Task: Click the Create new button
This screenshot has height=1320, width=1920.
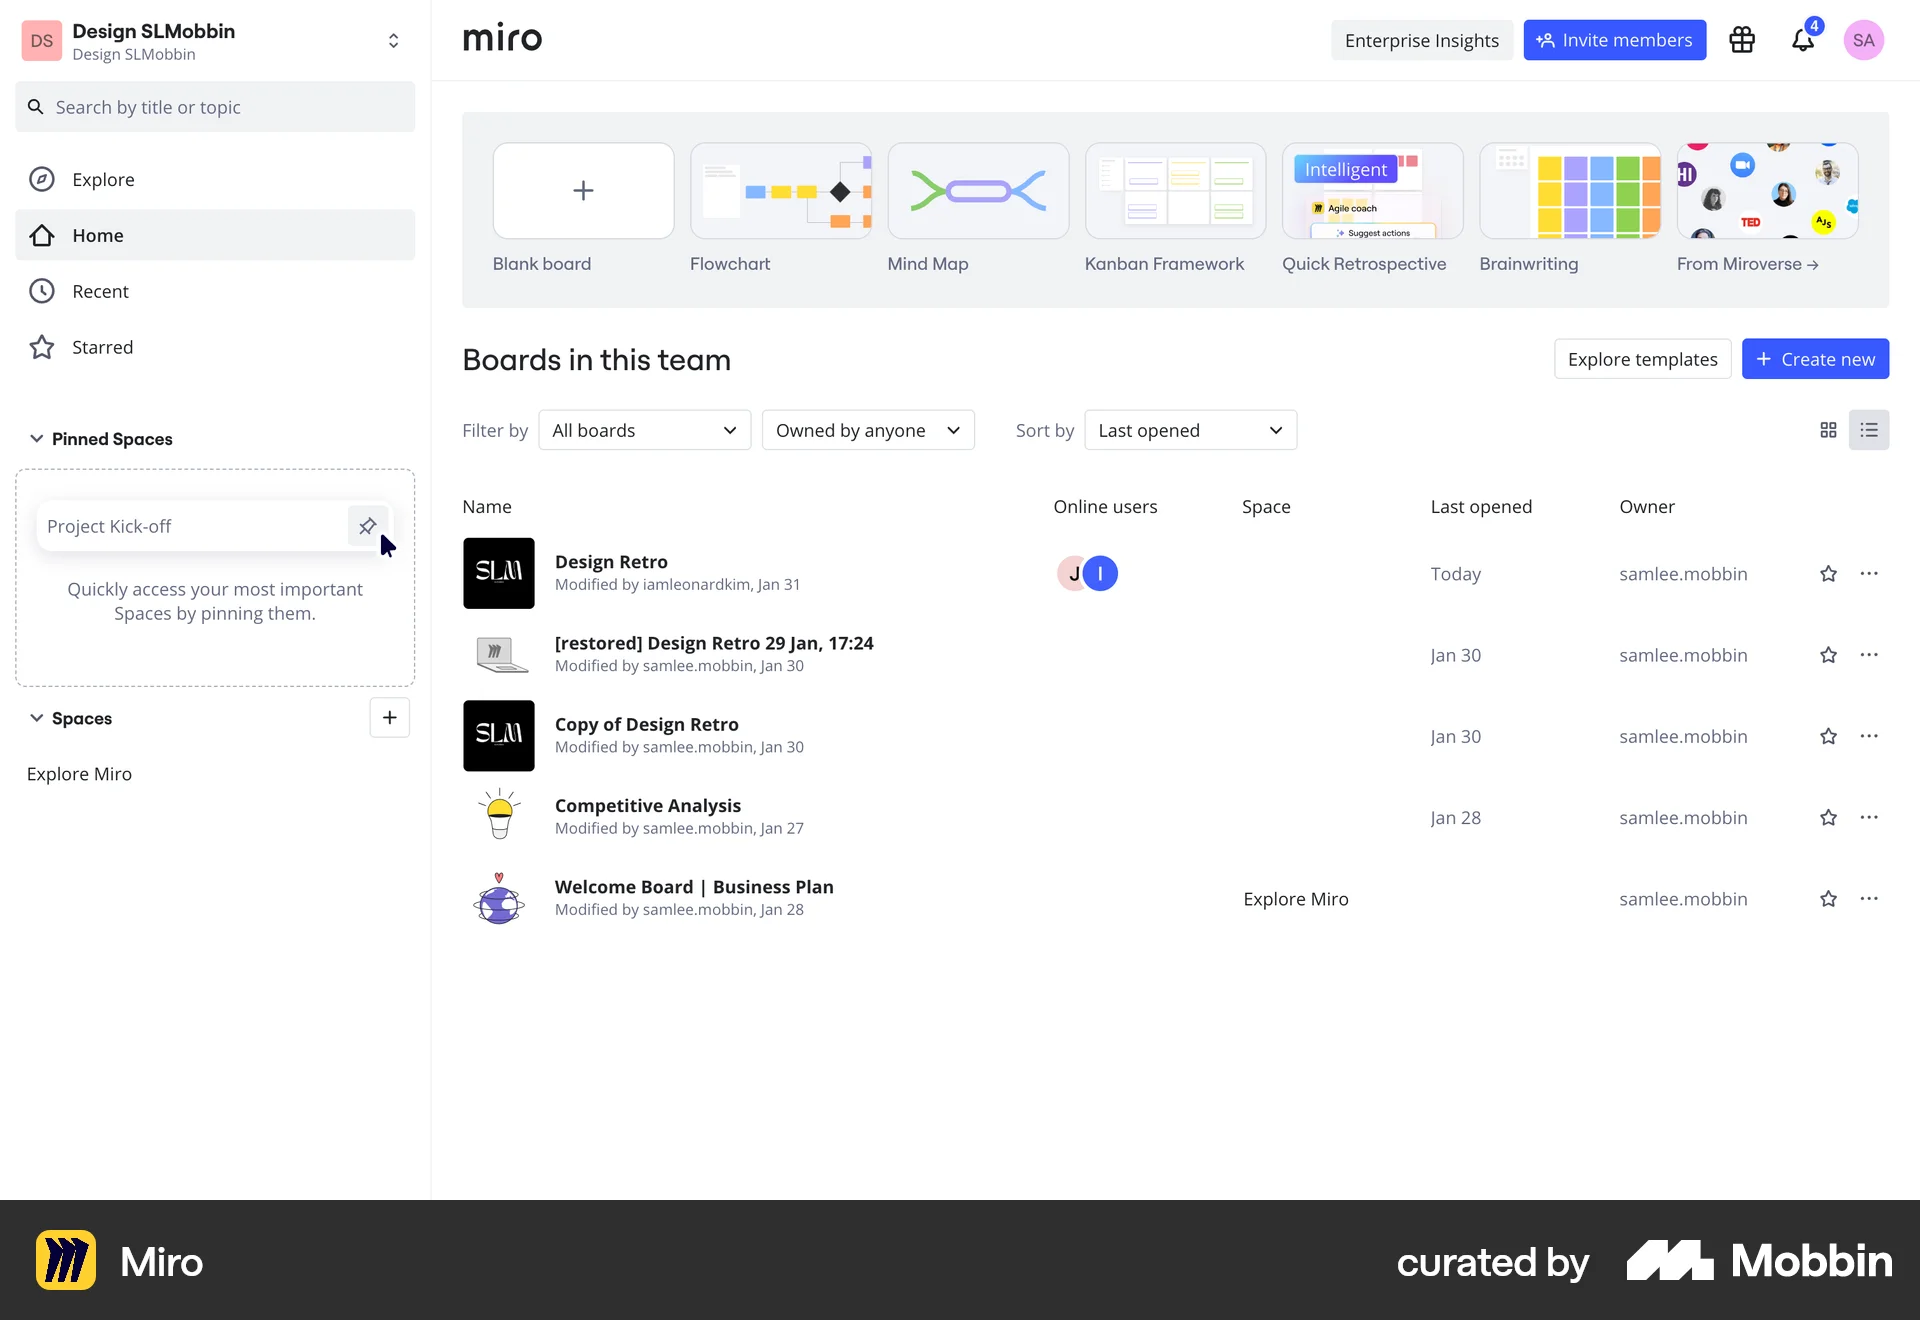Action: point(1815,358)
